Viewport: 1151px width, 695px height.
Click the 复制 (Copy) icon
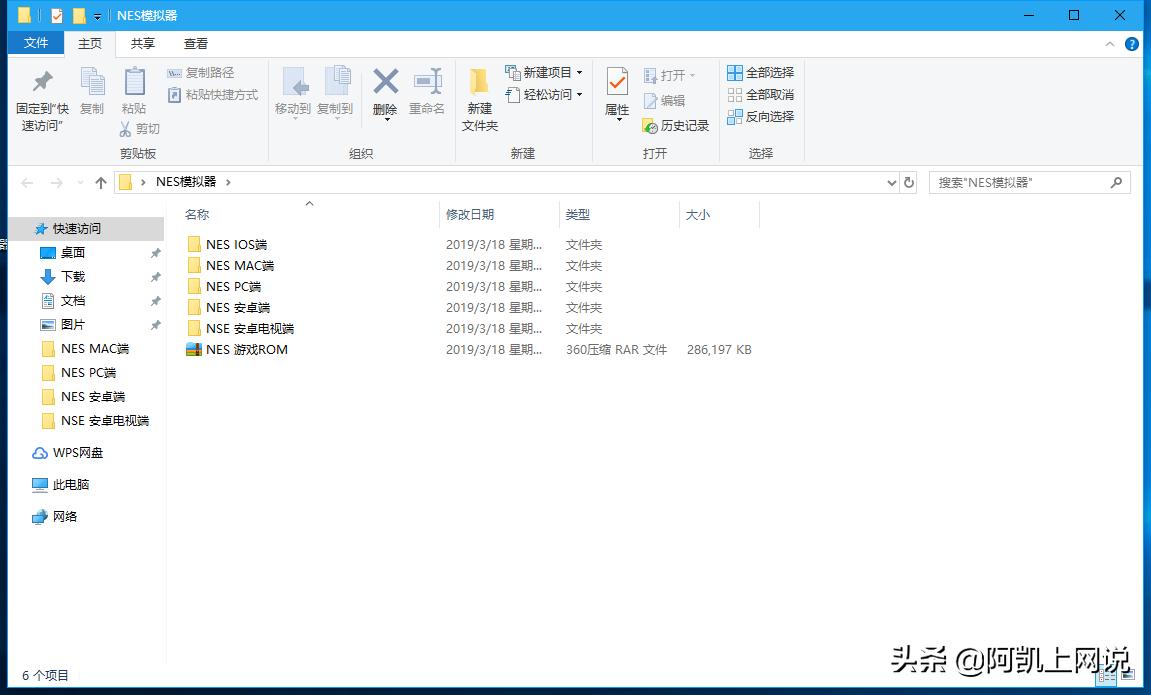[x=93, y=95]
